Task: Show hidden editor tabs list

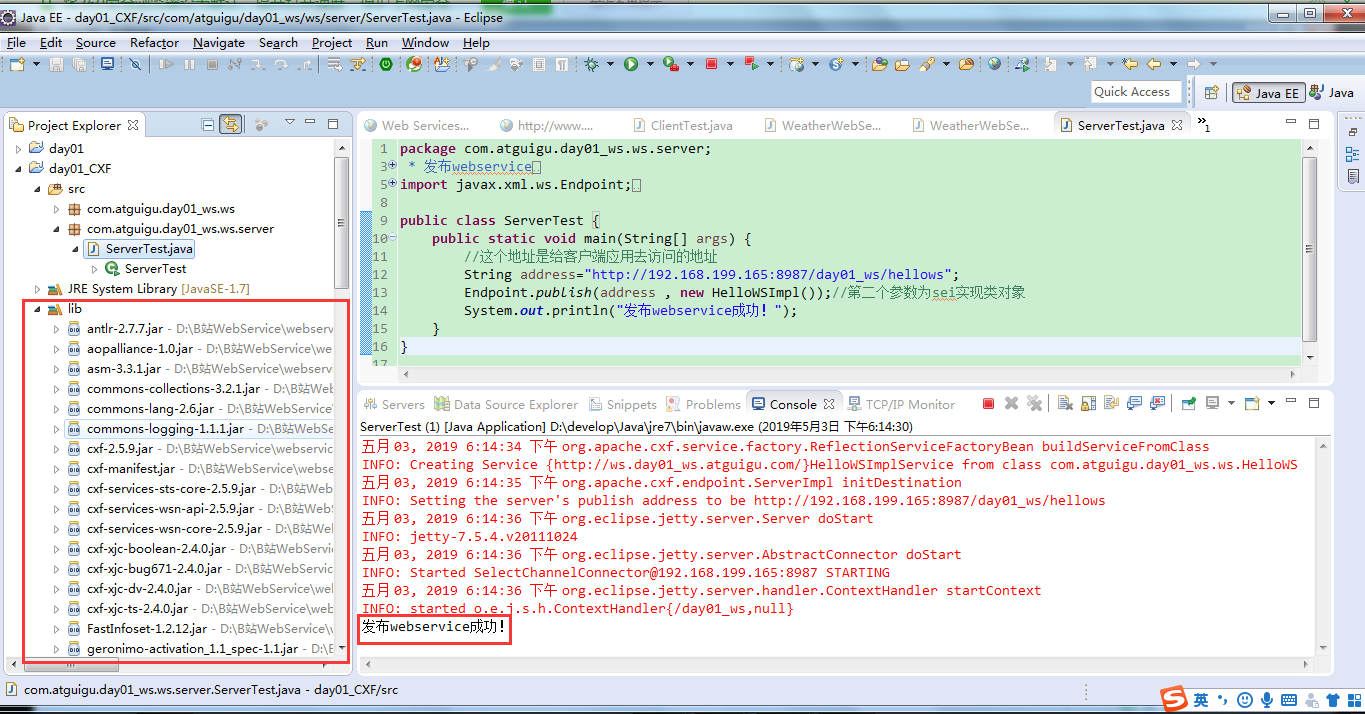Action: click(x=1204, y=125)
